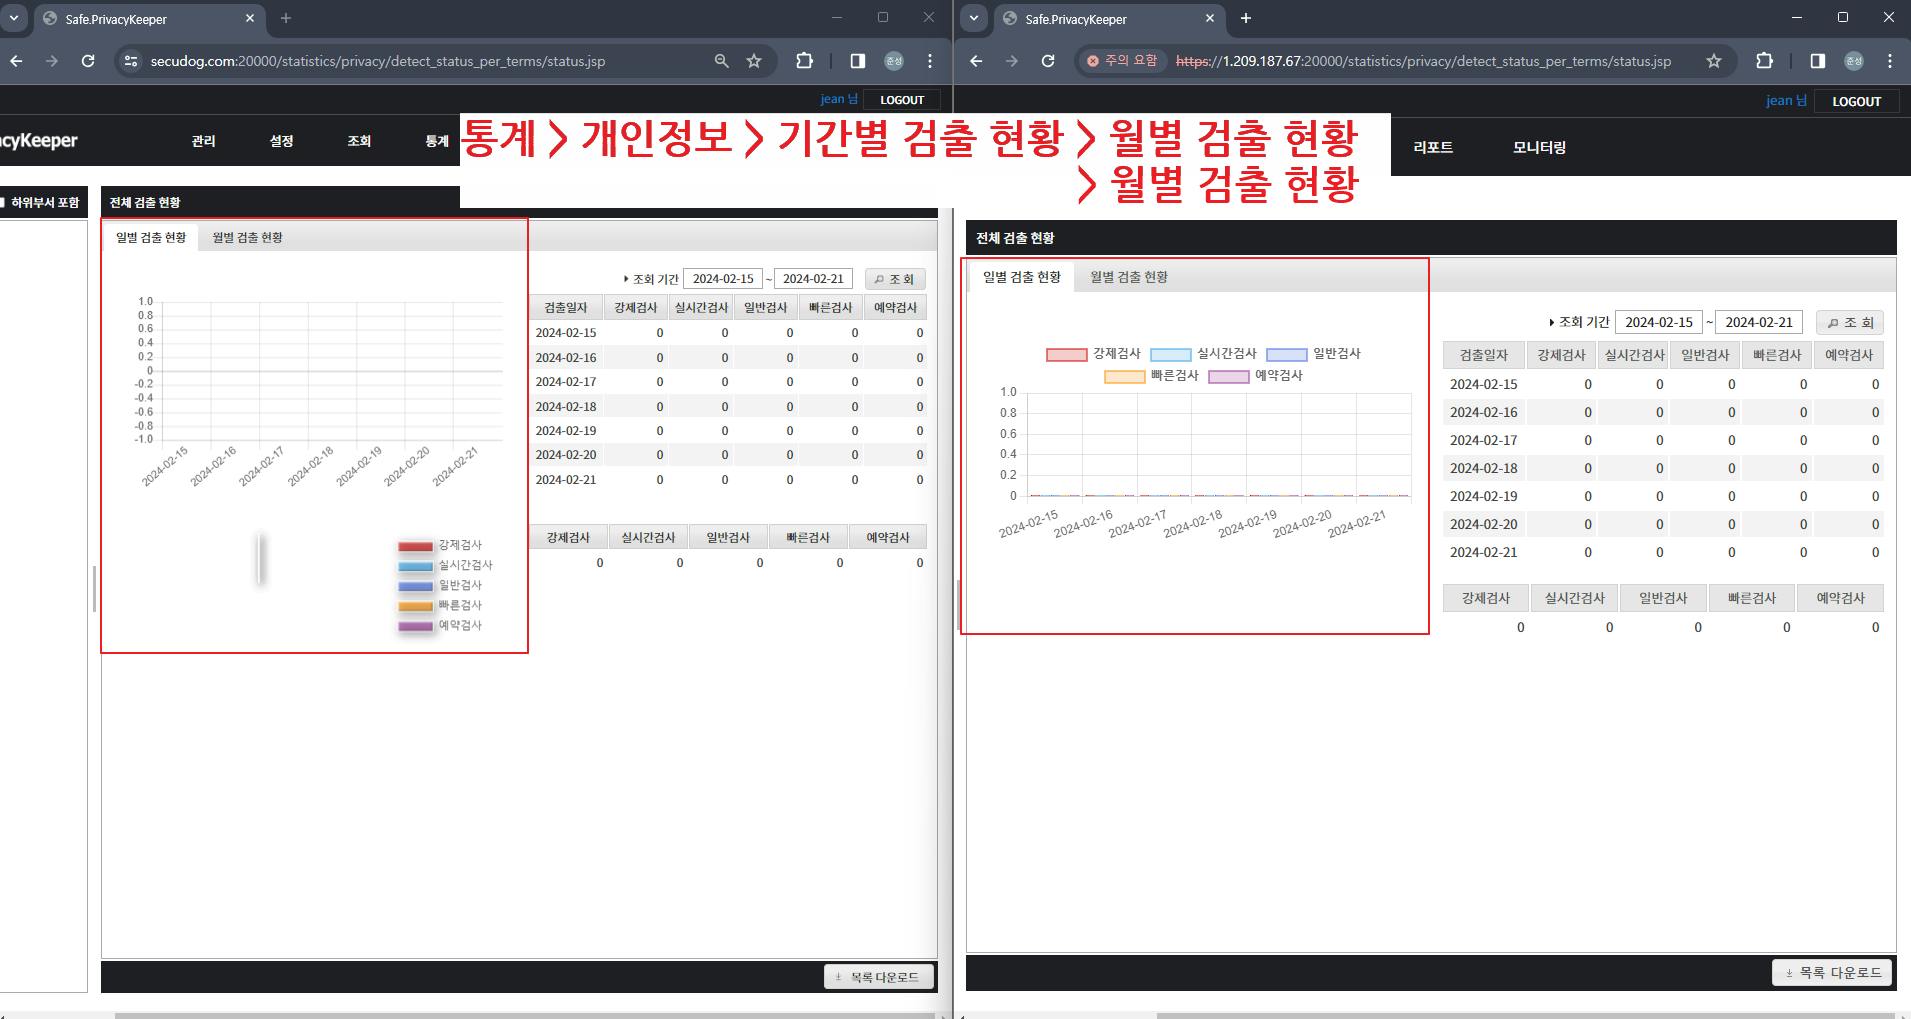
Task: Close Safe.PrivacyKeeper tab in left browser
Action: coord(250,18)
